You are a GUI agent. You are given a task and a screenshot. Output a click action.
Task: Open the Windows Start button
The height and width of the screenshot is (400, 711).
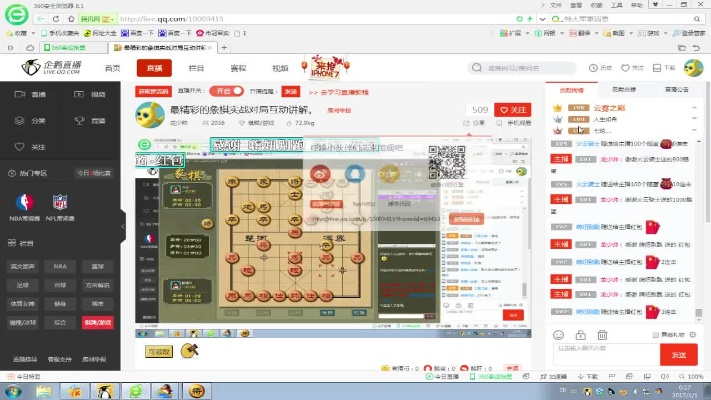point(13,391)
